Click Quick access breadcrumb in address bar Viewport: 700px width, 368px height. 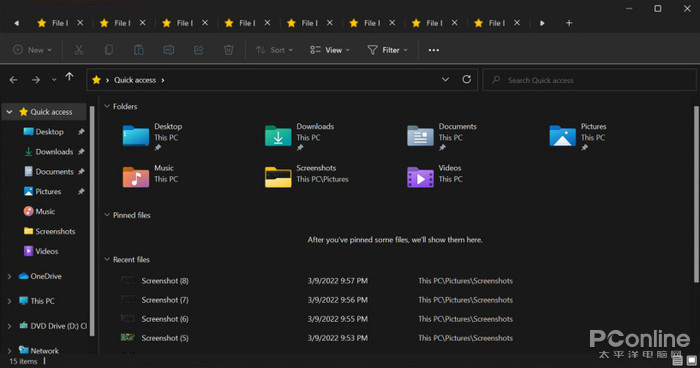[135, 80]
